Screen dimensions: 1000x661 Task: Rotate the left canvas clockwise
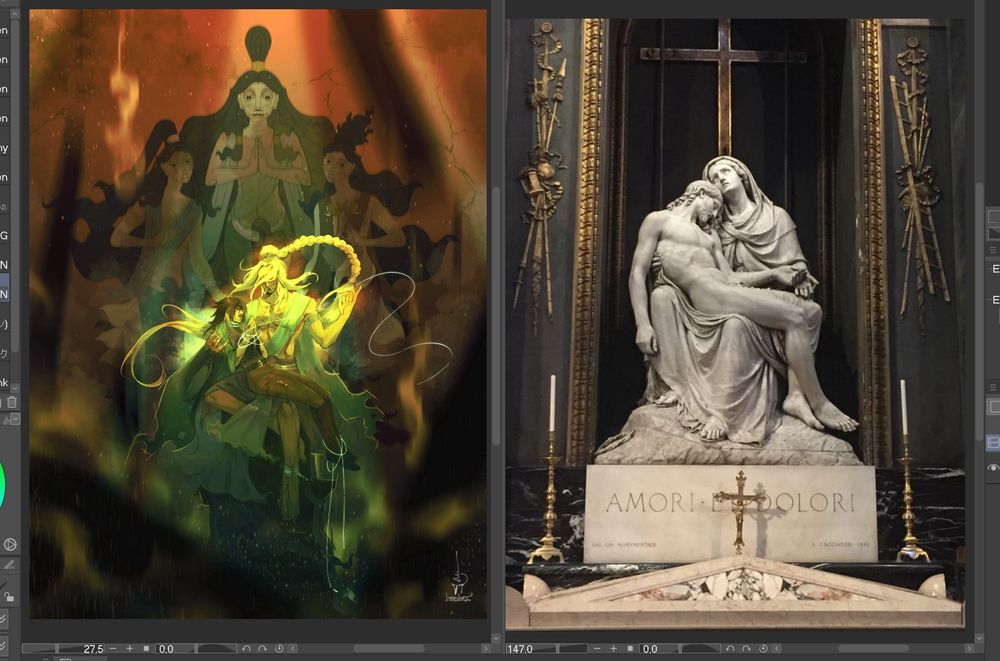262,648
